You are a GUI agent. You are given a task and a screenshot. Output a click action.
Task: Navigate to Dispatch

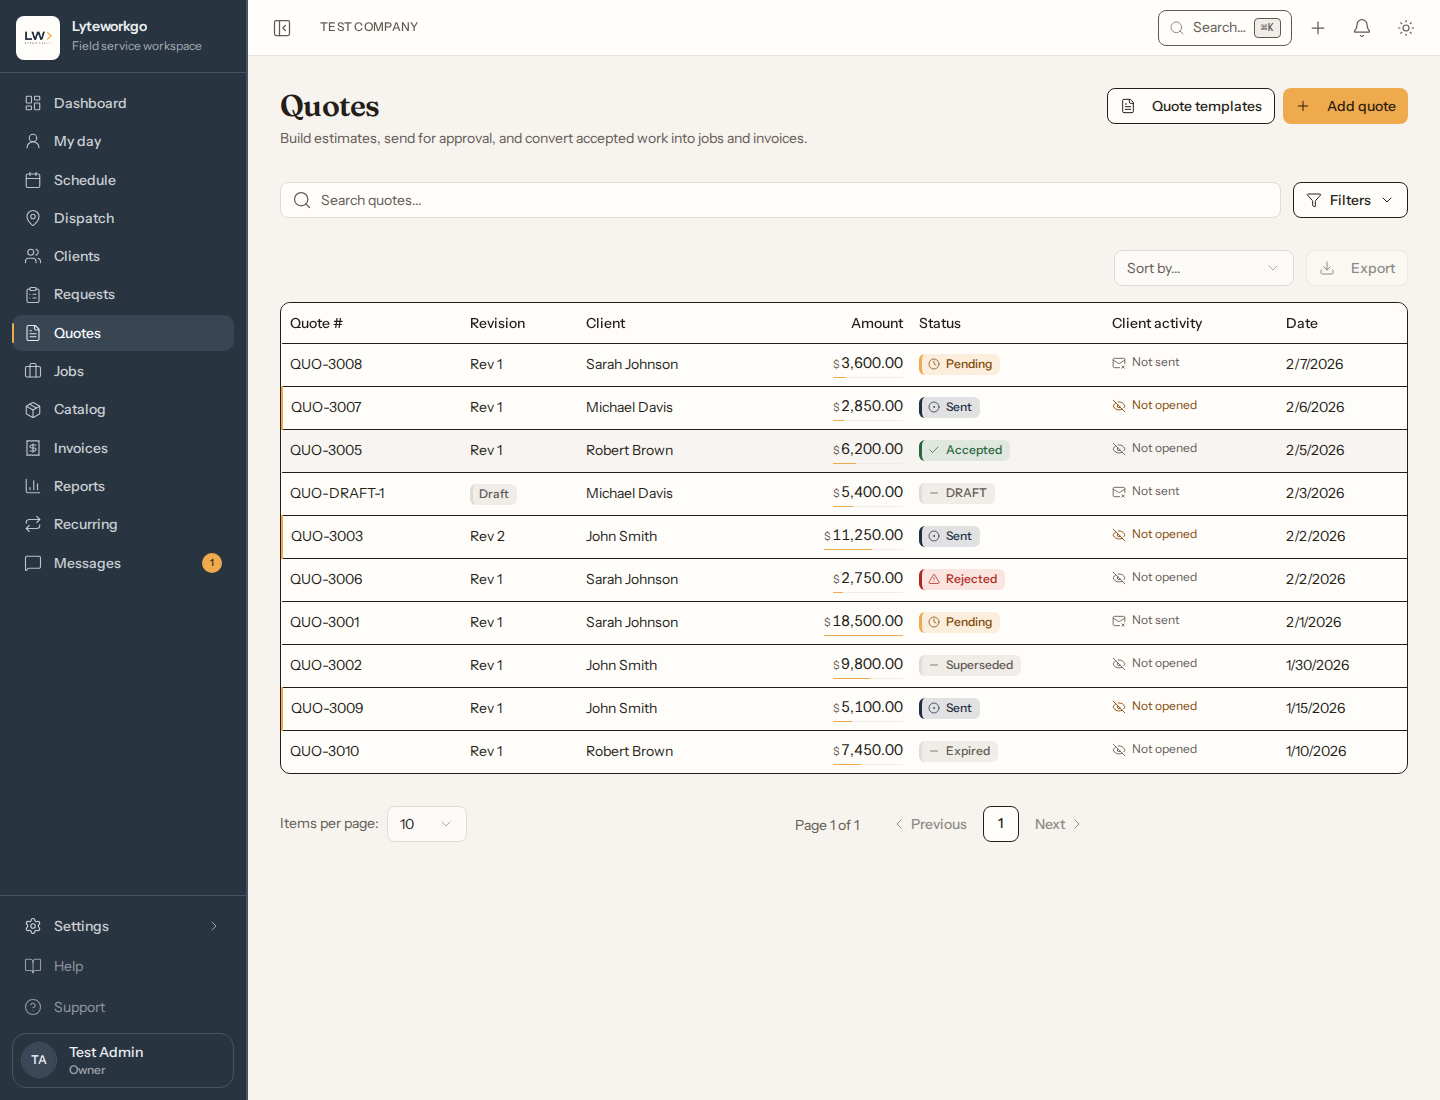point(123,218)
